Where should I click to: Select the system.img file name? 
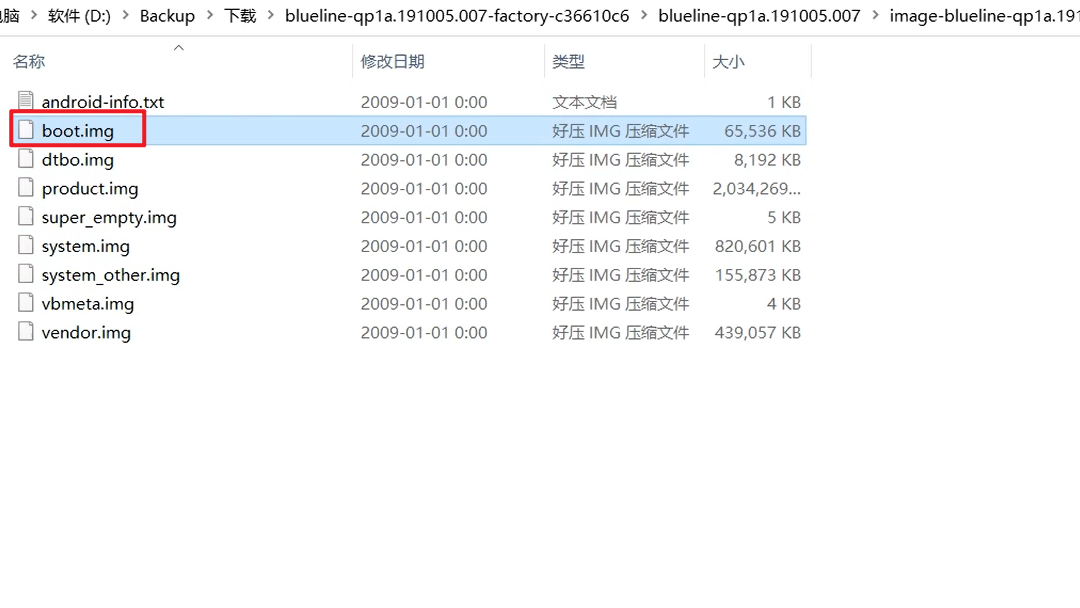[85, 247]
